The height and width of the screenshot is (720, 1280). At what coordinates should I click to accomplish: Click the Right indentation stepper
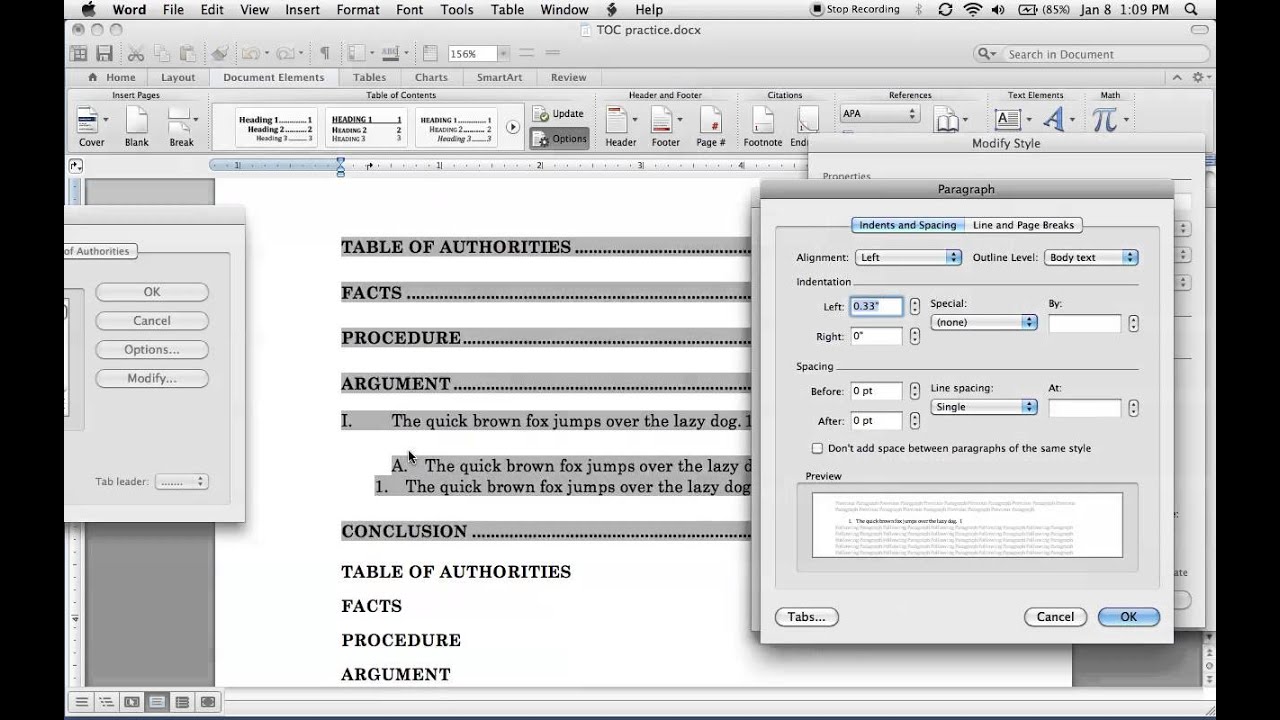tap(914, 336)
